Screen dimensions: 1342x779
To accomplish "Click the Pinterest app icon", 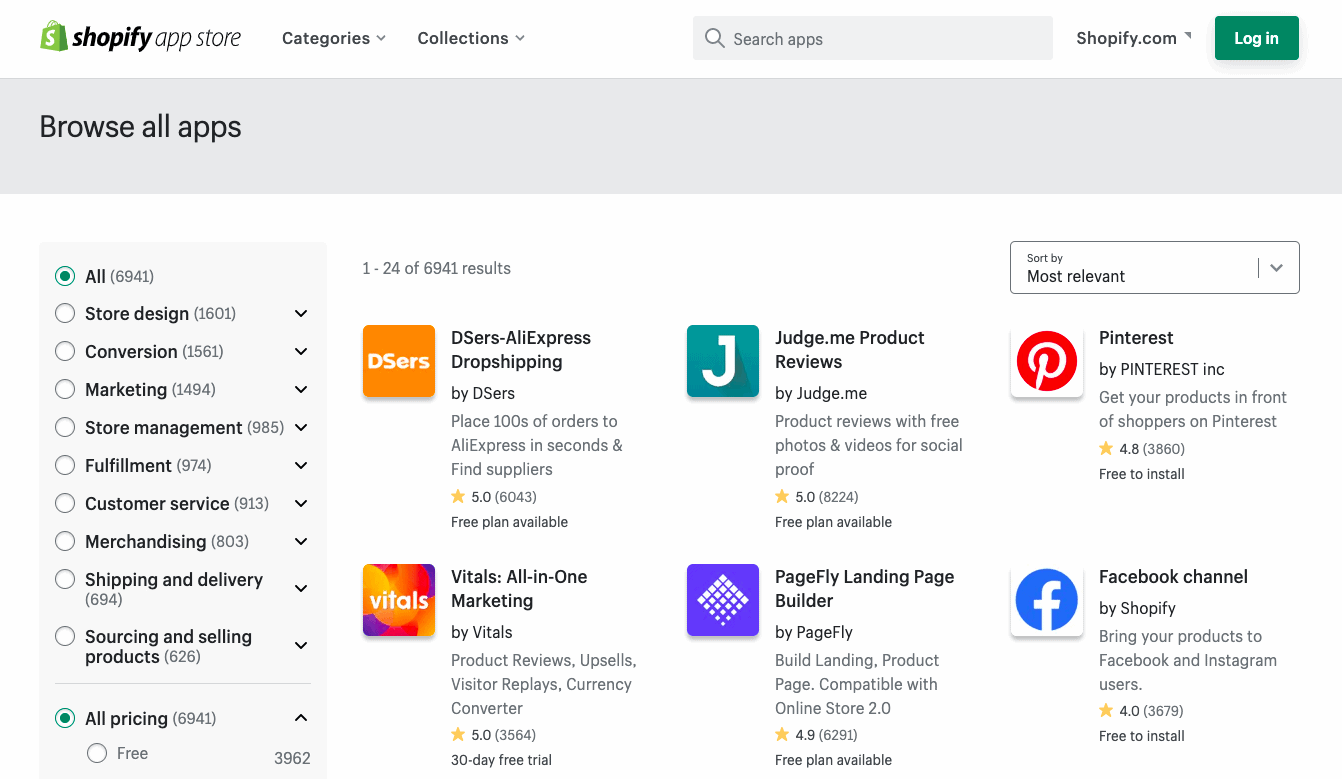I will (x=1046, y=361).
